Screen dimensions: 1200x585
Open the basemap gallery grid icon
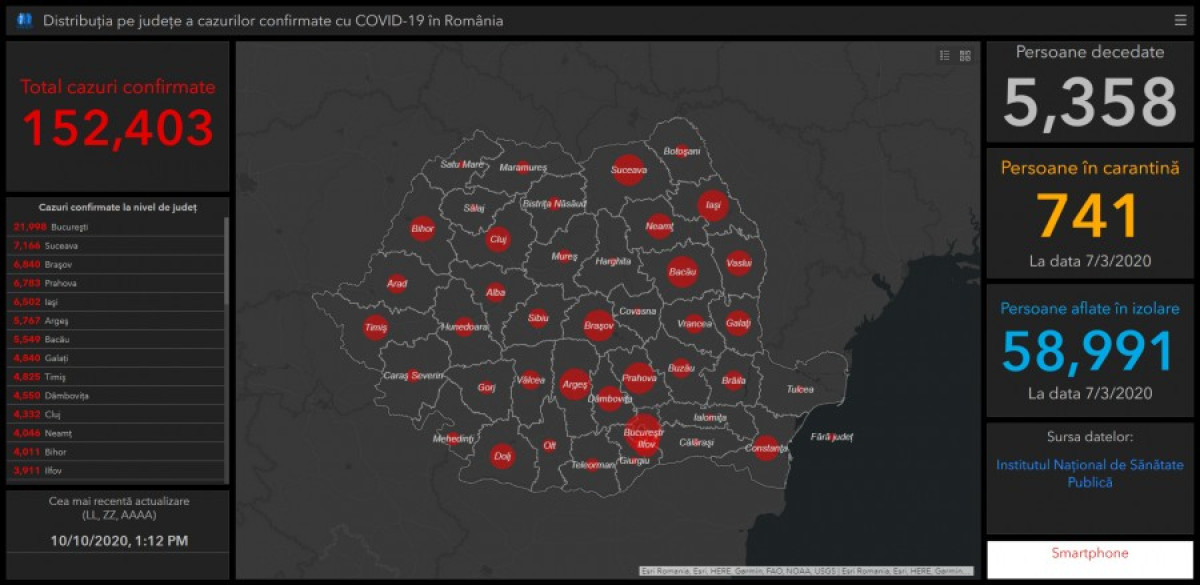(965, 56)
